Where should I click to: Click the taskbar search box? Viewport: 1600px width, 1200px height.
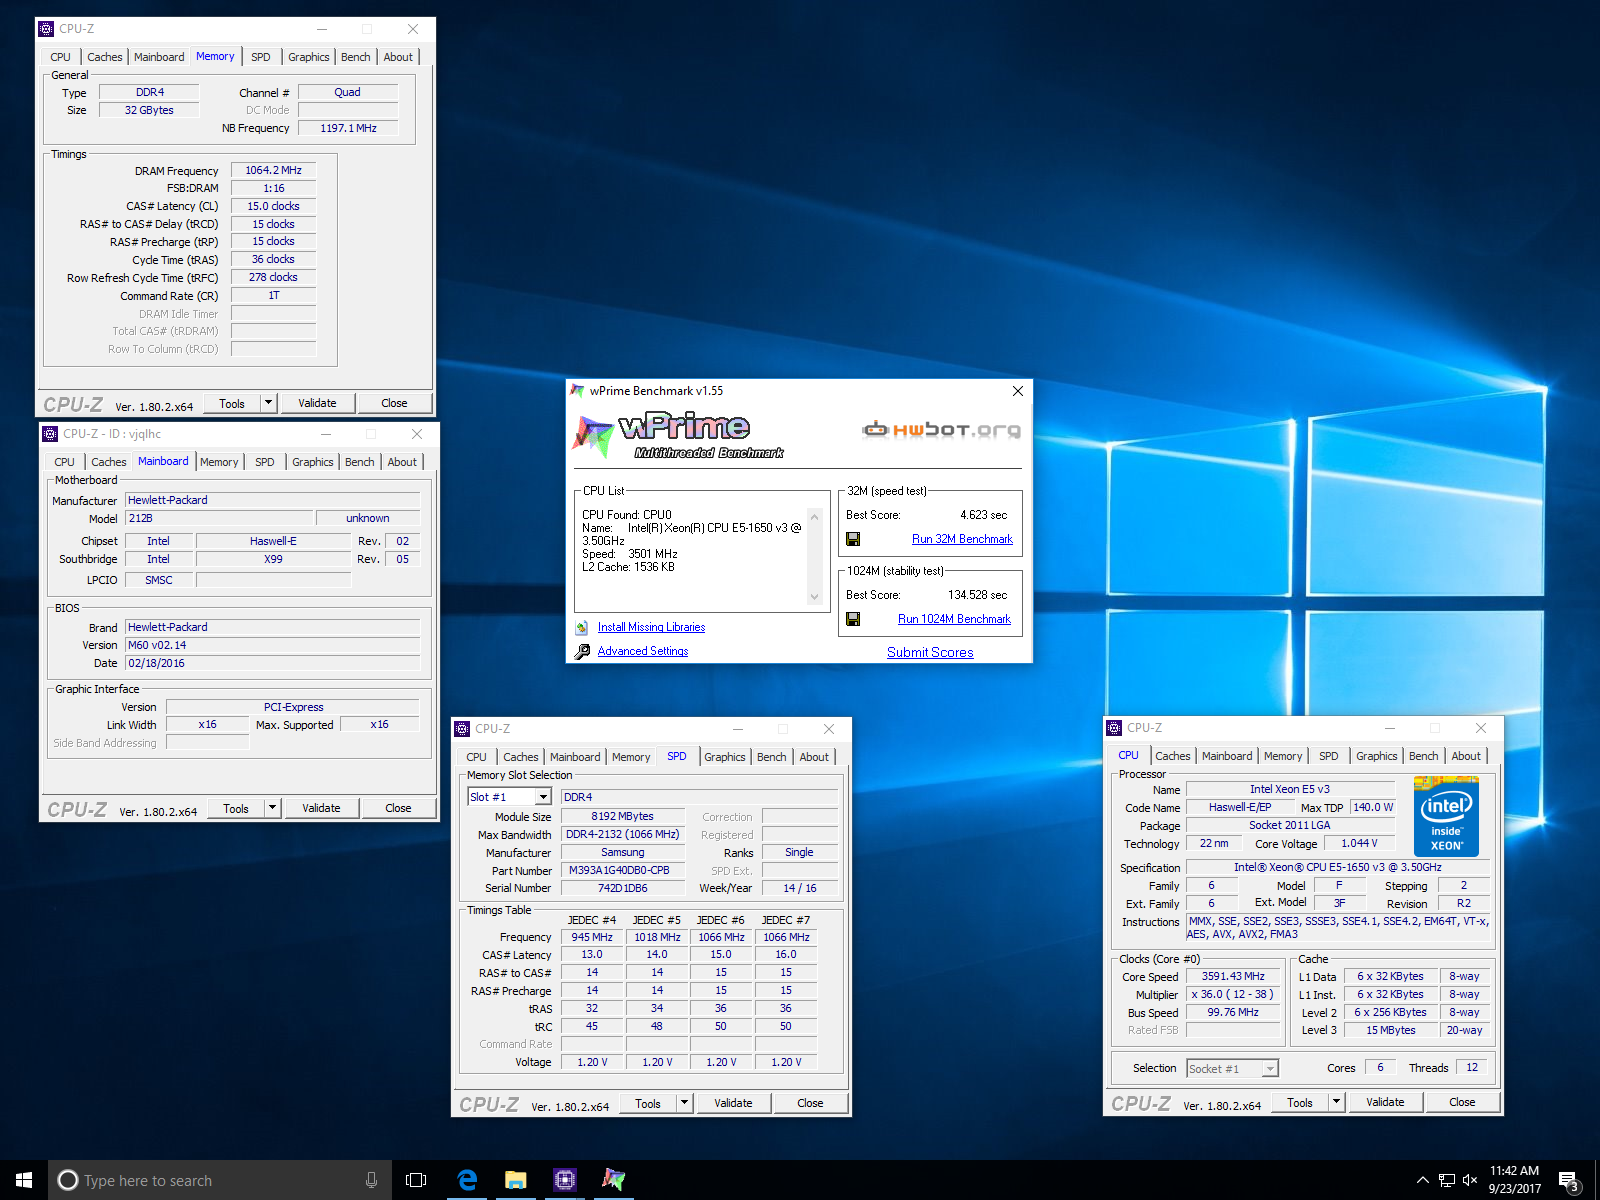(x=219, y=1180)
